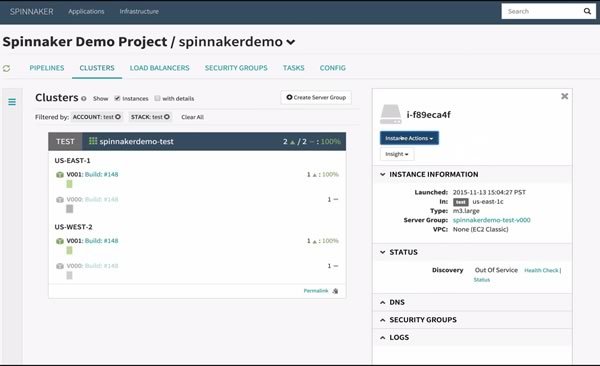The image size is (600, 366).
Task: Click the TEST account label
Action: coord(65,142)
